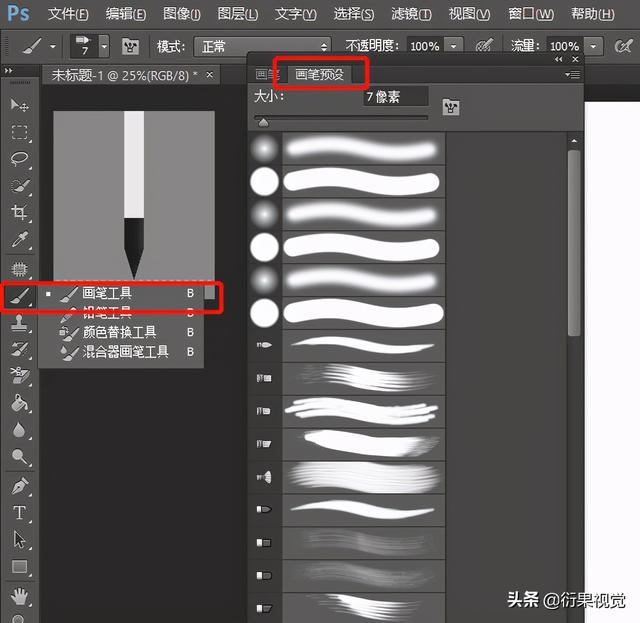Toggle pressure for opacity button
640x623 pixels.
[x=484, y=45]
